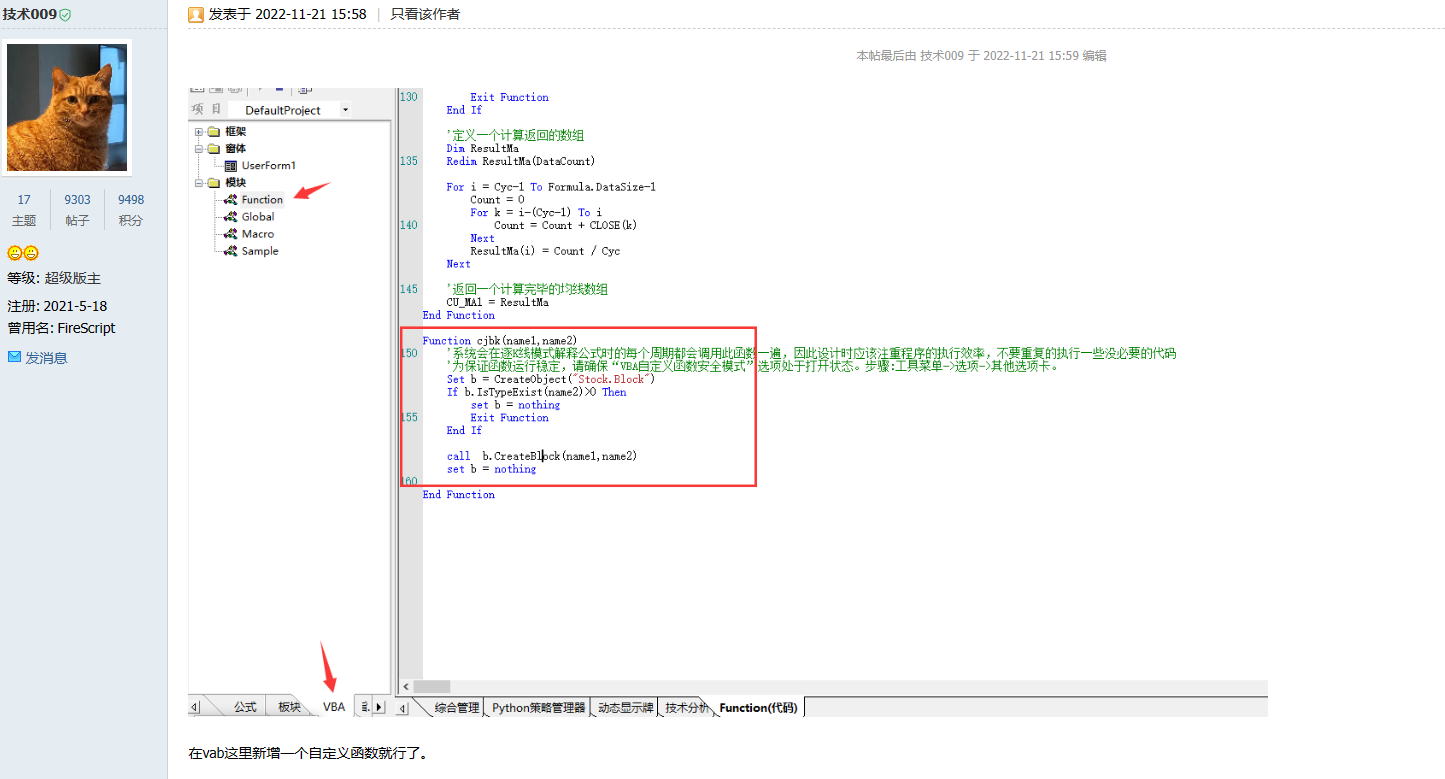Open the Sample module
This screenshot has width=1445, height=779.
coord(260,251)
